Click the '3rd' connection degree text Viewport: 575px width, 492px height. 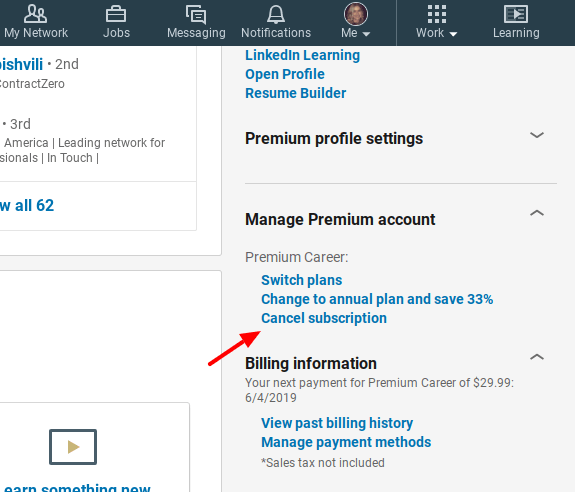(20, 124)
